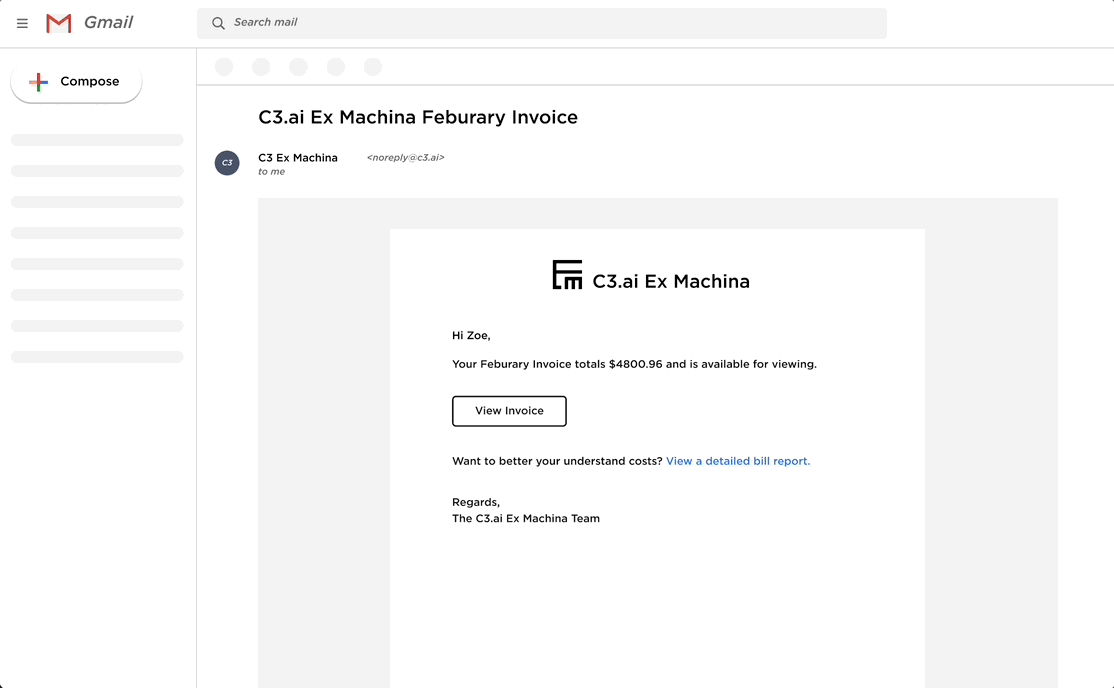Click the email subject 'C3.ai Ex Machina Feburary Invoice'
This screenshot has width=1114, height=688.
[x=418, y=117]
